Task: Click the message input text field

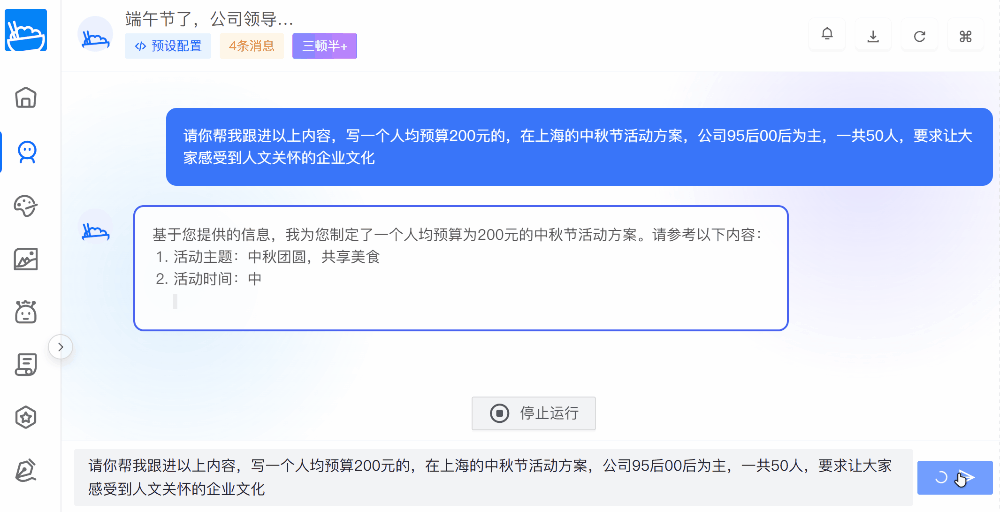Action: pos(493,478)
